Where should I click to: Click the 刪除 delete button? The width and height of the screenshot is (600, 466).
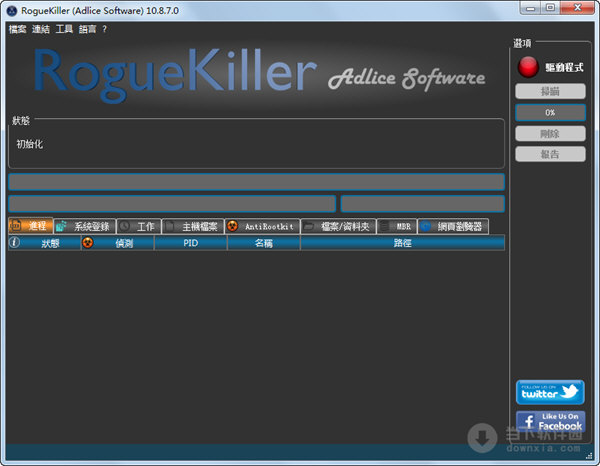point(550,134)
